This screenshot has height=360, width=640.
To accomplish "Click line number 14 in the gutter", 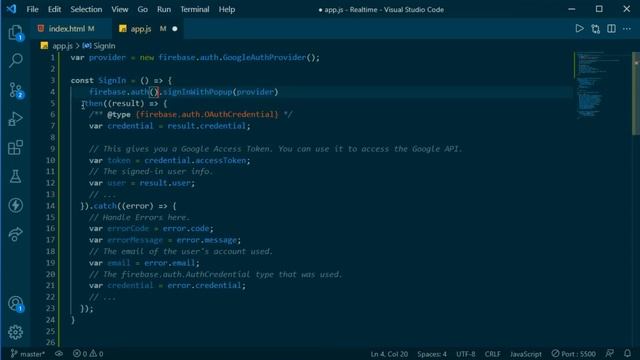I will click(x=50, y=206).
